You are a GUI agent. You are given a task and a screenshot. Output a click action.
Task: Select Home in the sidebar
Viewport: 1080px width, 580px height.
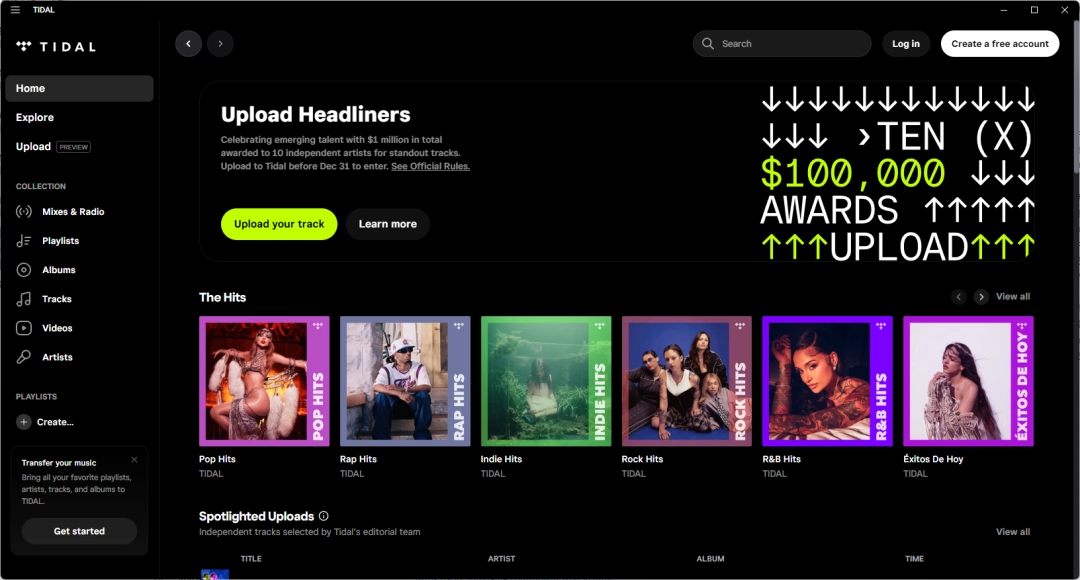click(29, 88)
